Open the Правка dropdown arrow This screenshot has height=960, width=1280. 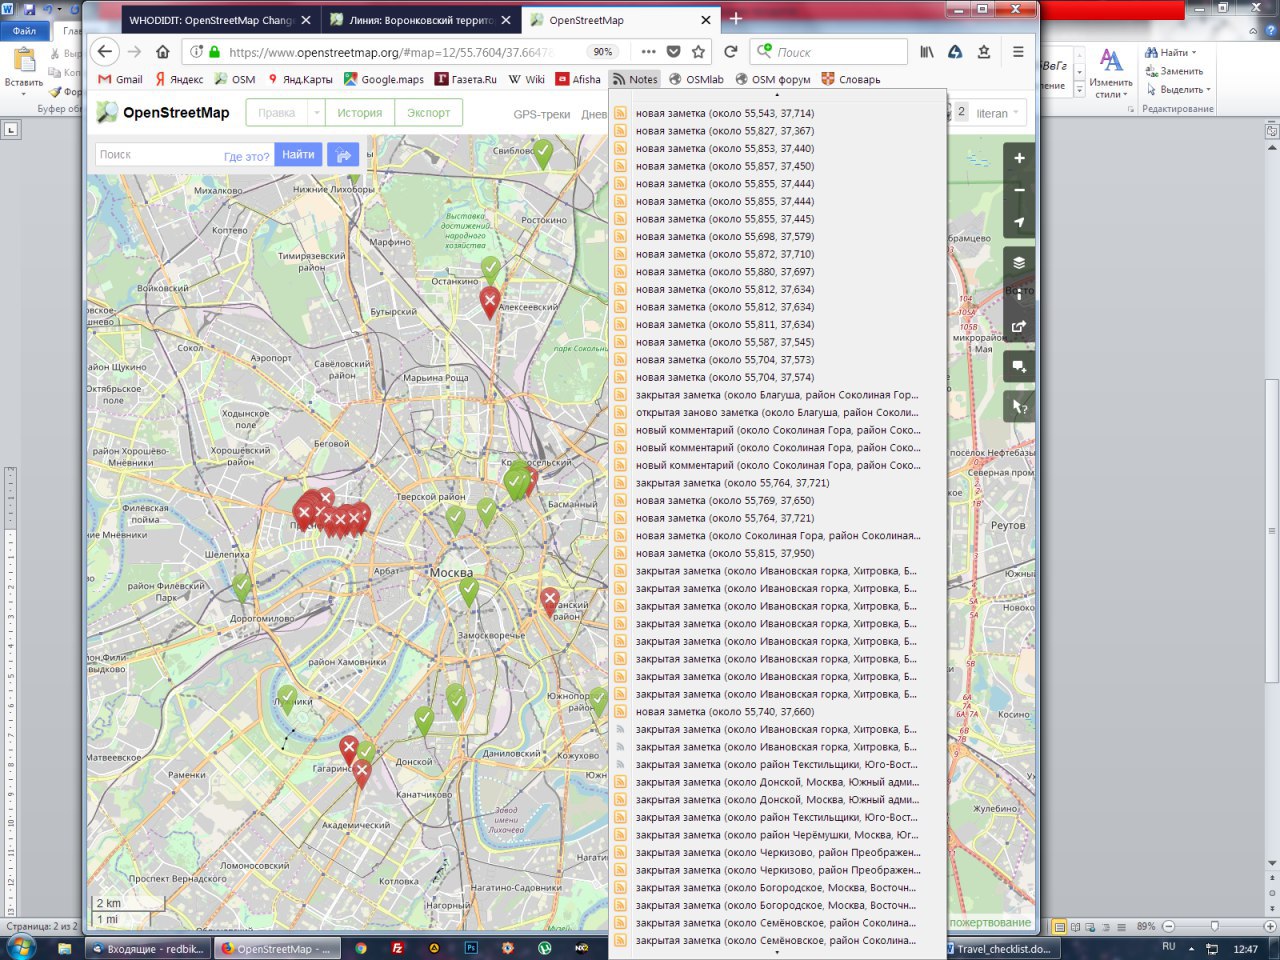317,113
